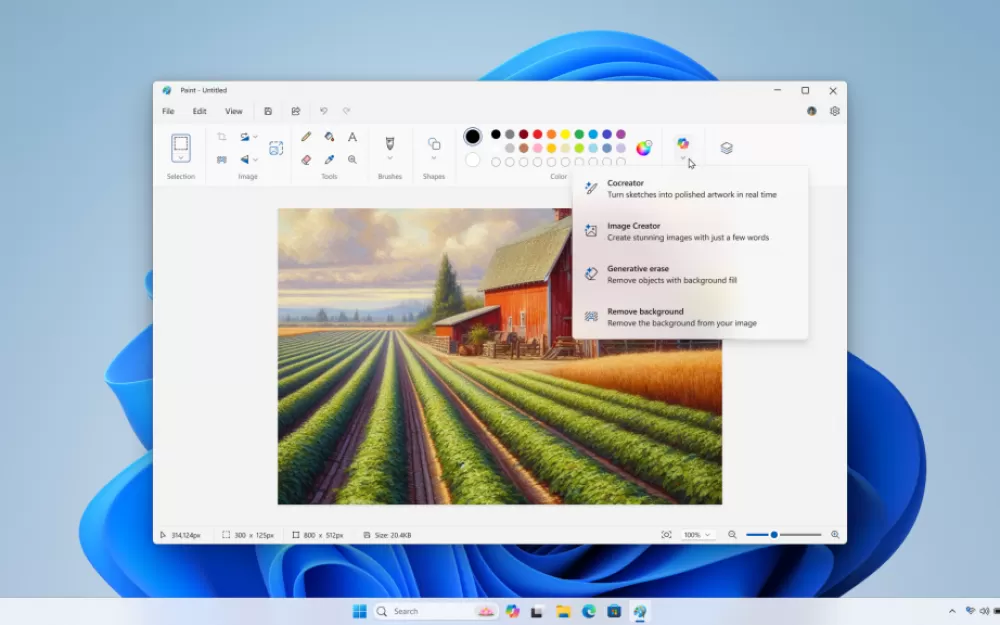The image size is (1000, 625).
Task: Pick the orange color swatch
Action: pyautogui.click(x=551, y=134)
